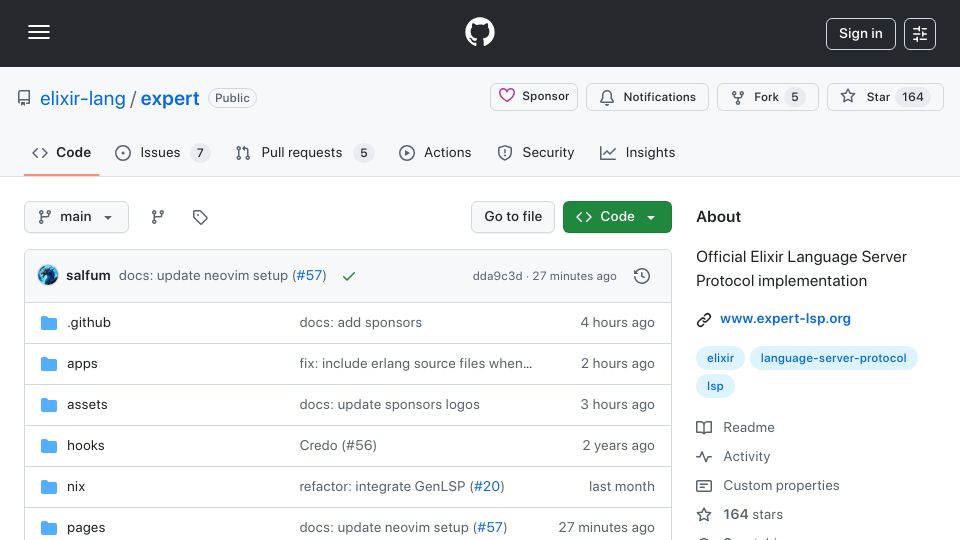Open the hamburger navigation menu
This screenshot has height=540, width=960.
coord(39,32)
